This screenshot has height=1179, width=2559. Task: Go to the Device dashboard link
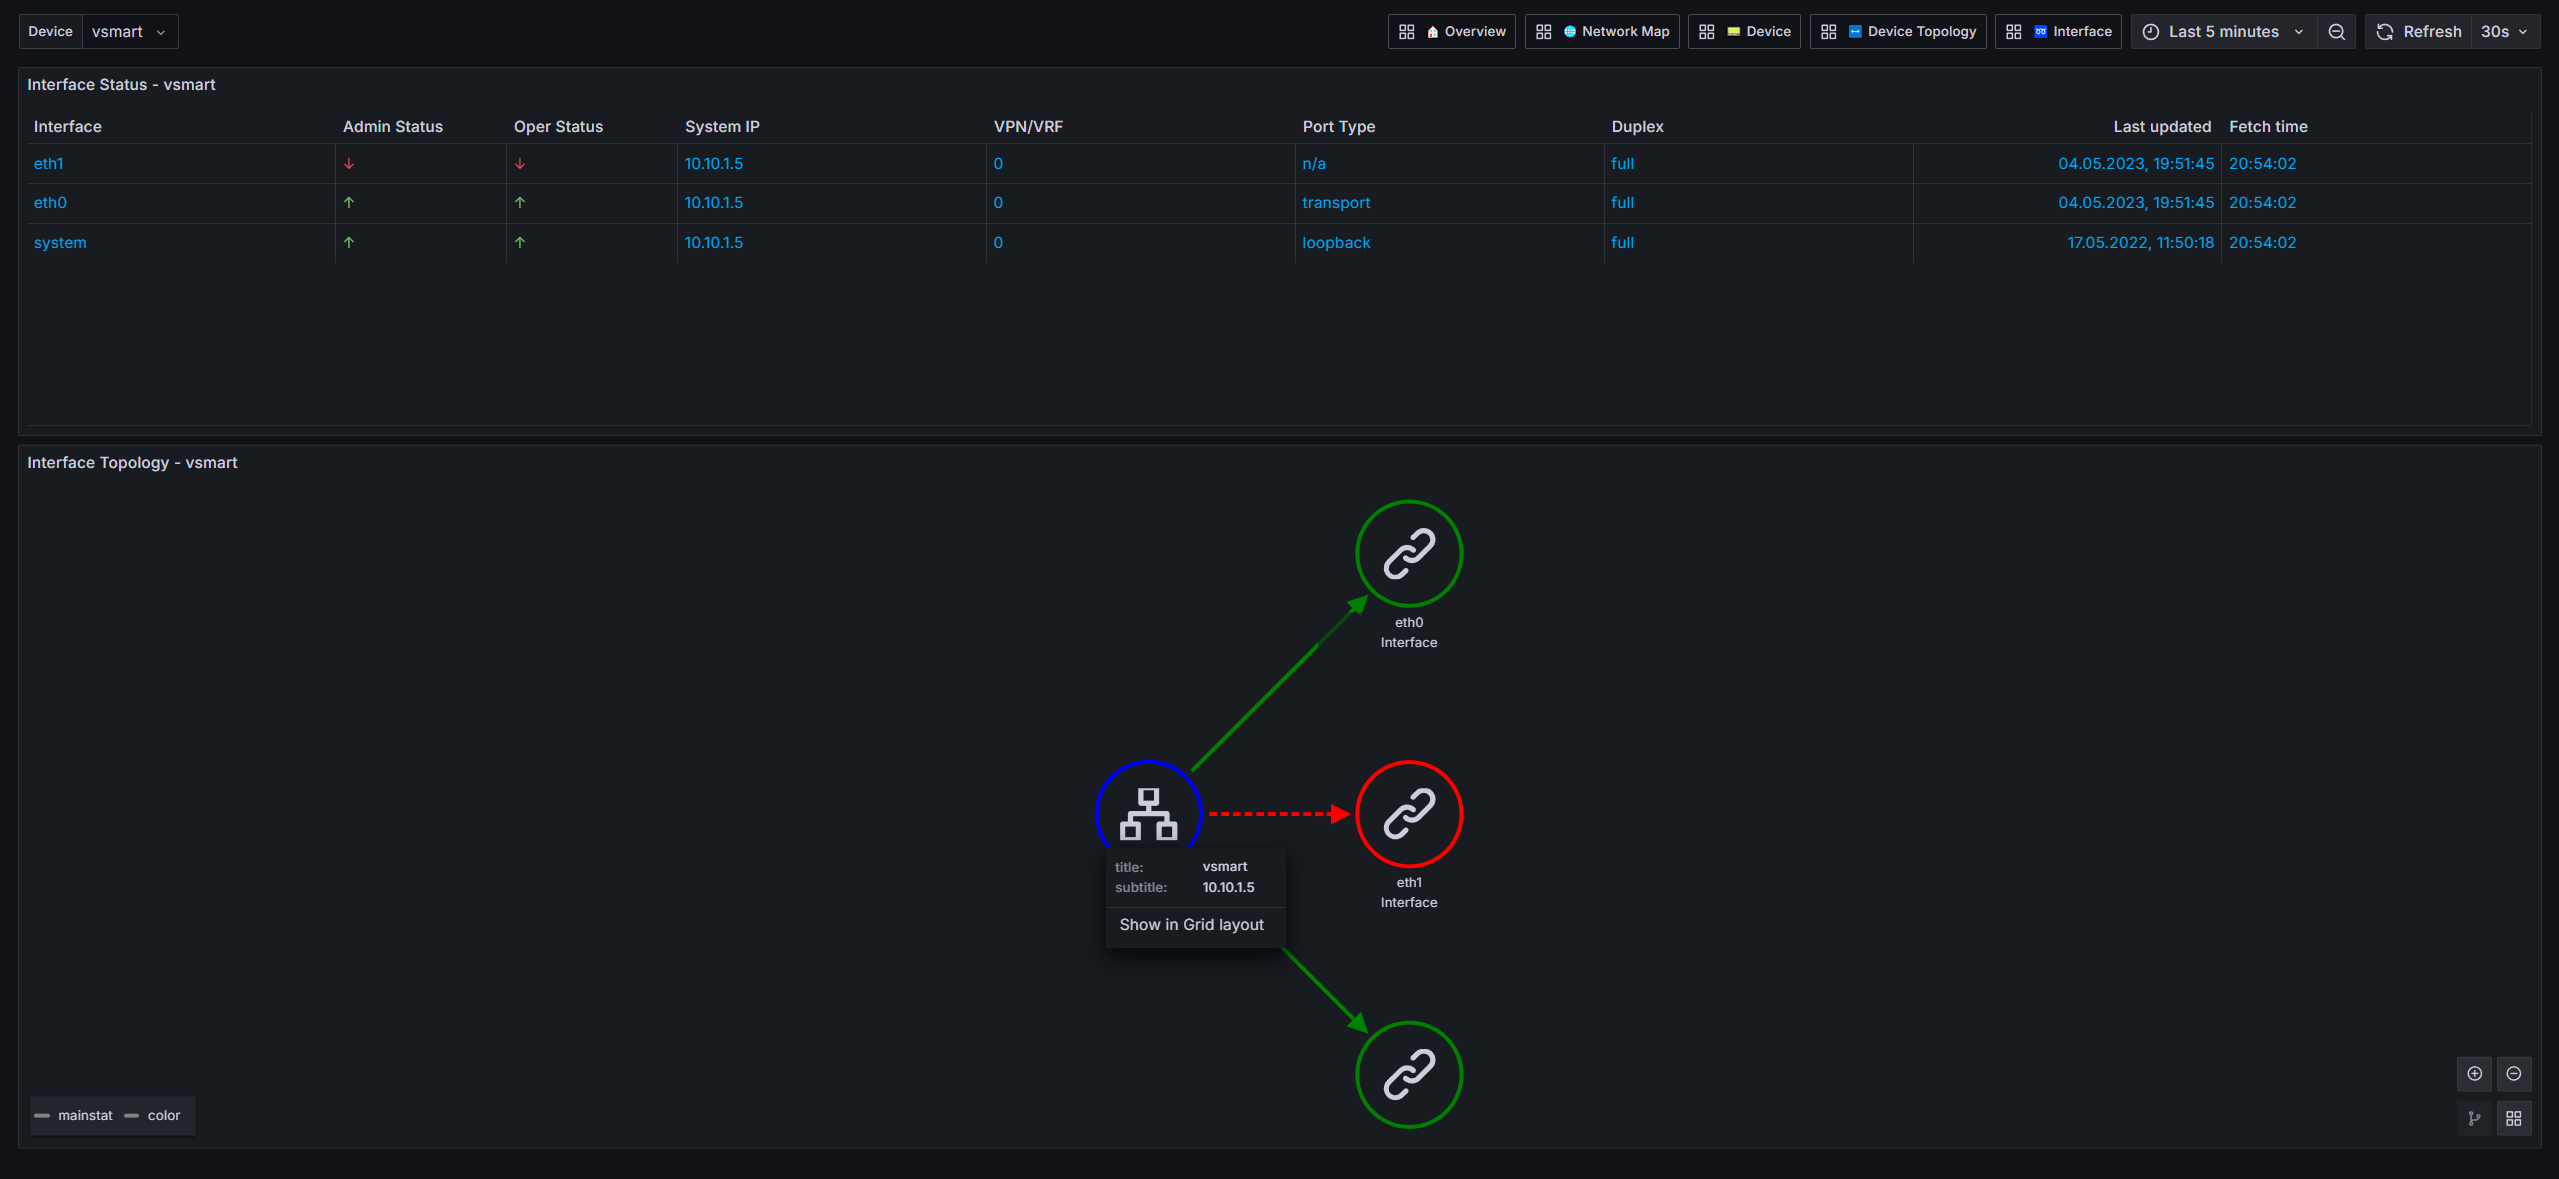pyautogui.click(x=1745, y=32)
